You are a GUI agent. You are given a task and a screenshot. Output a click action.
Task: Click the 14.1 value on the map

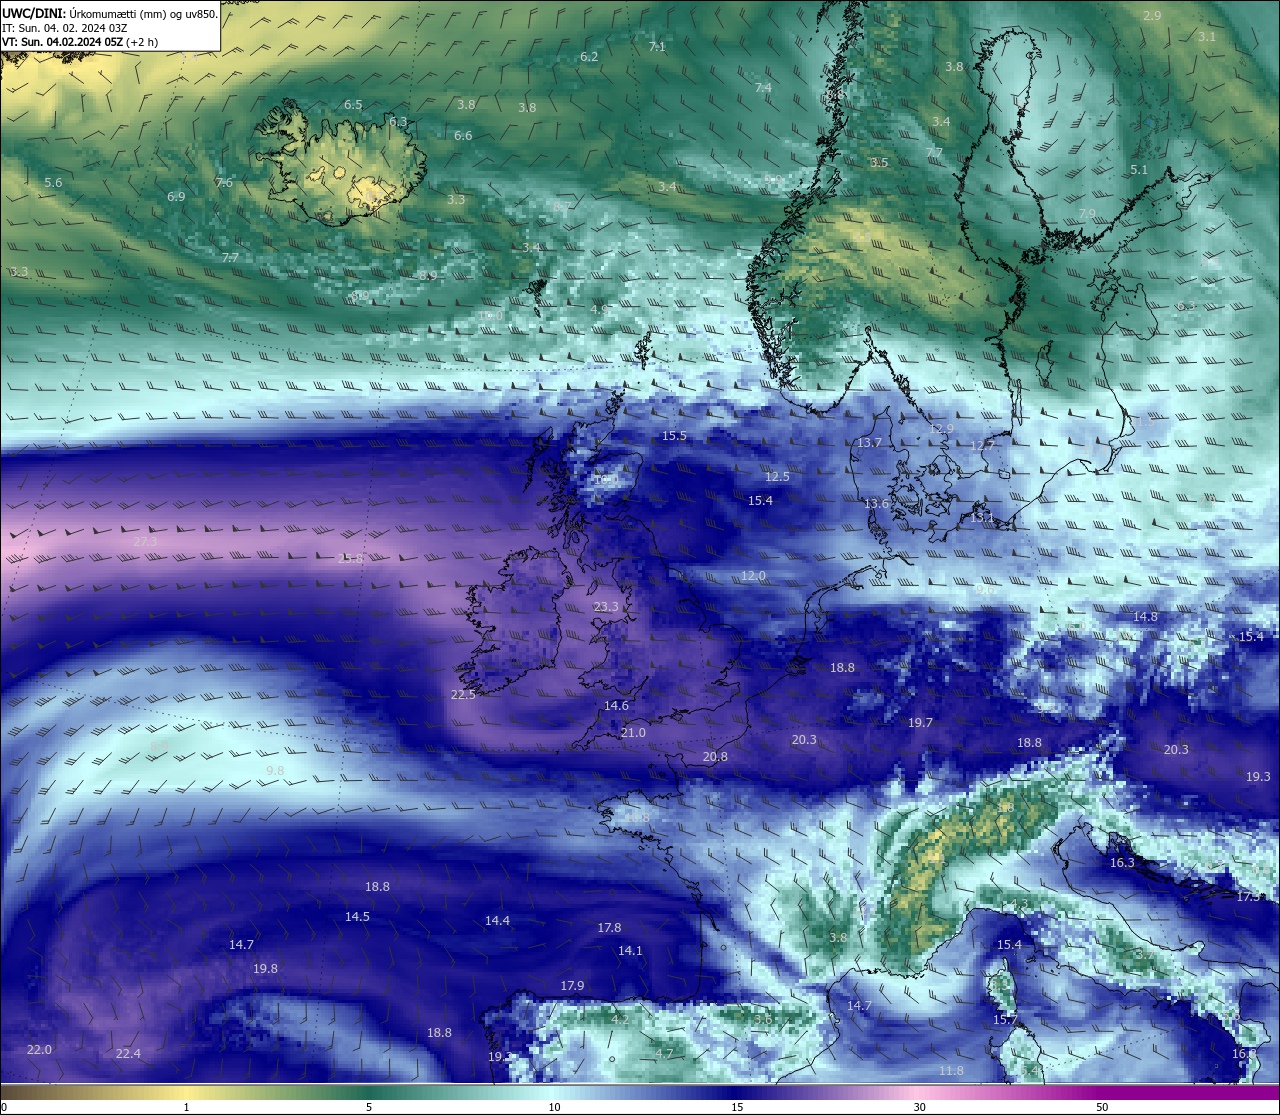[630, 950]
